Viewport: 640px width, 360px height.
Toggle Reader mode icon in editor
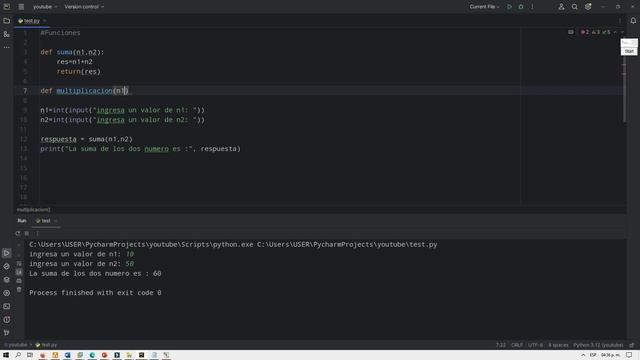point(571,32)
